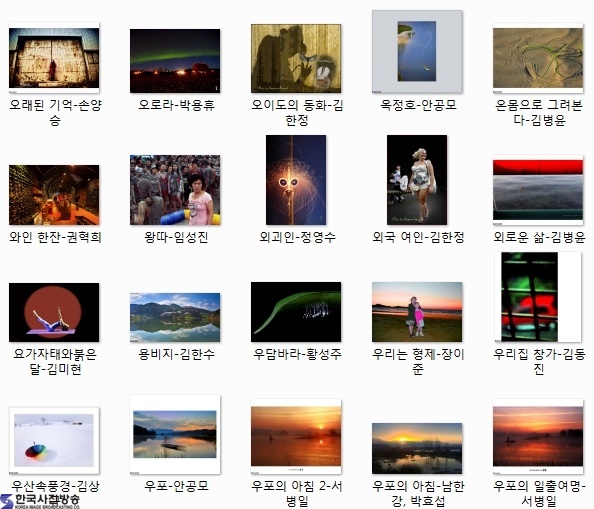Image resolution: width=594 pixels, height=509 pixels.
Task: Select the 외국 여인-김한정 portrait thumbnail
Action: [417, 180]
